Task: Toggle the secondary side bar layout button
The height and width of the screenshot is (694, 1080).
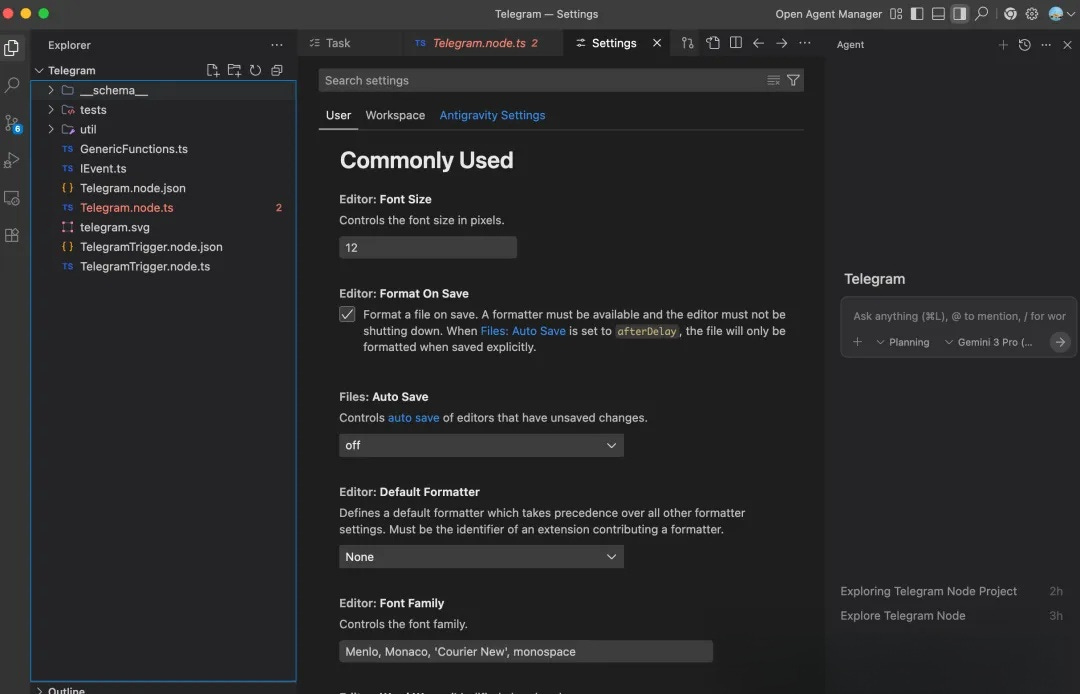Action: 959,14
